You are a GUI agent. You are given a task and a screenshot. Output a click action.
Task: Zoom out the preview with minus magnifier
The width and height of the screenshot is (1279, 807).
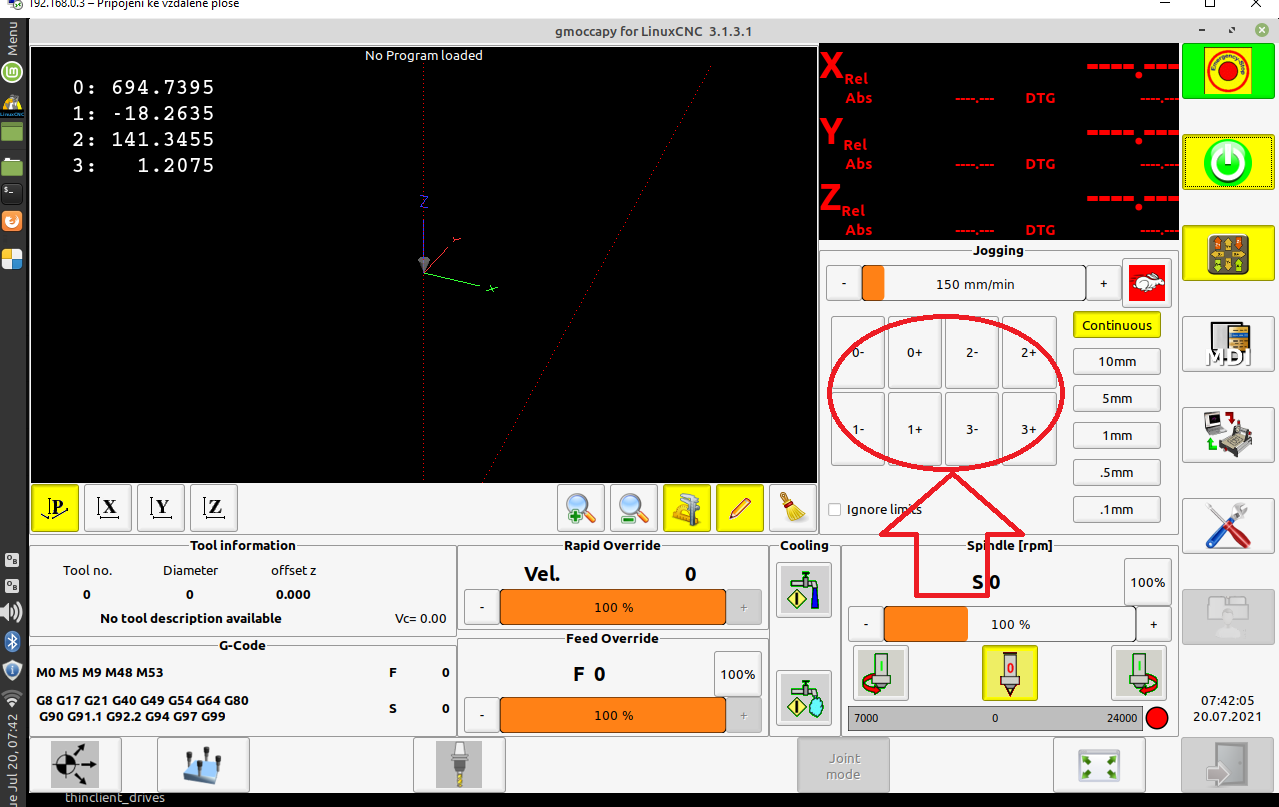pos(634,508)
